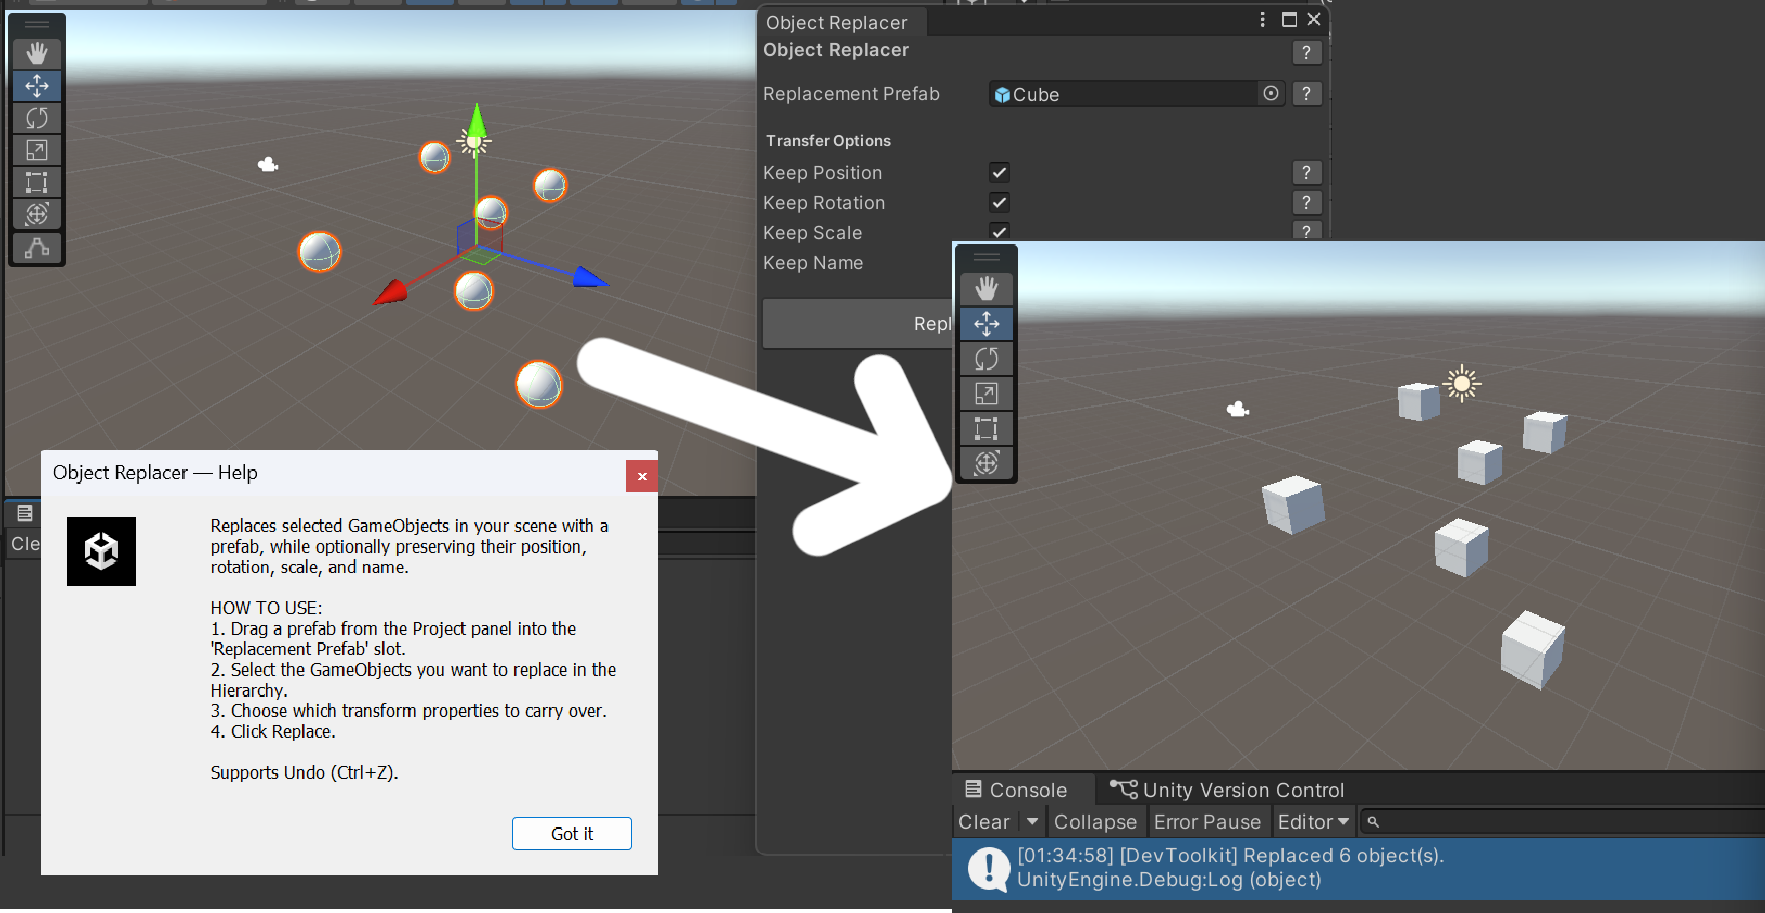Uncheck the Keep Position checkbox

[x=999, y=173]
